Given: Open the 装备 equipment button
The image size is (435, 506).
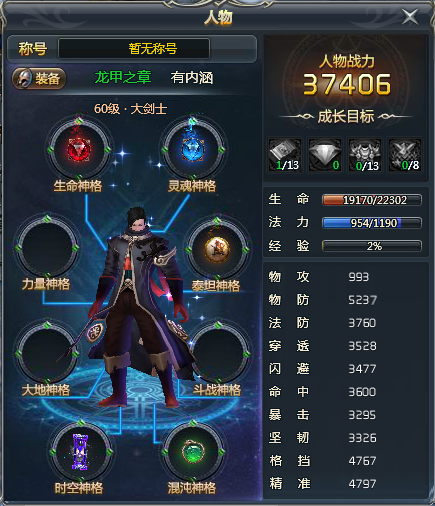Looking at the screenshot, I should tap(39, 79).
